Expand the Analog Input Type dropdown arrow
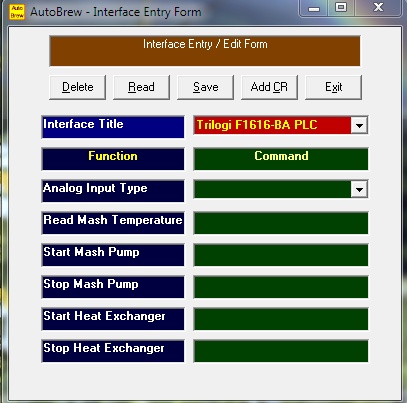Viewport: 407px width, 403px height. pos(359,190)
